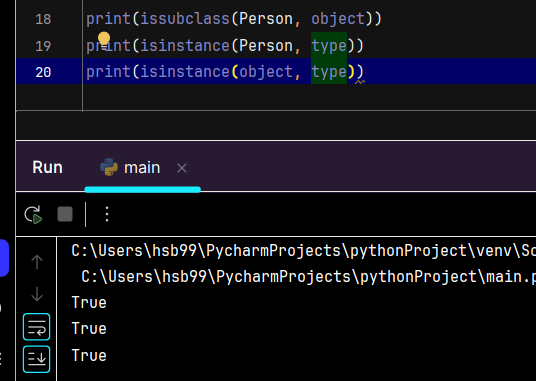Click line number 18 in the gutter
This screenshot has width=536, height=381.
click(43, 19)
